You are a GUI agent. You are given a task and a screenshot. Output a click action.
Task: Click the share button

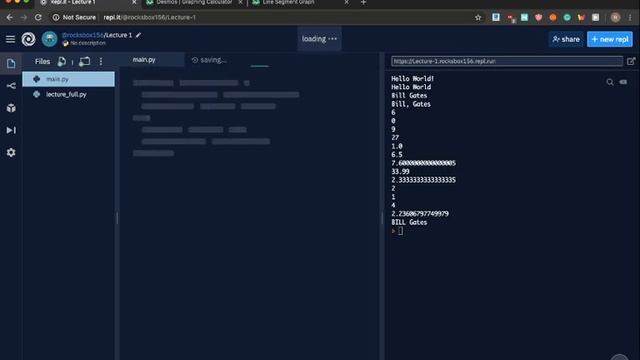point(566,39)
